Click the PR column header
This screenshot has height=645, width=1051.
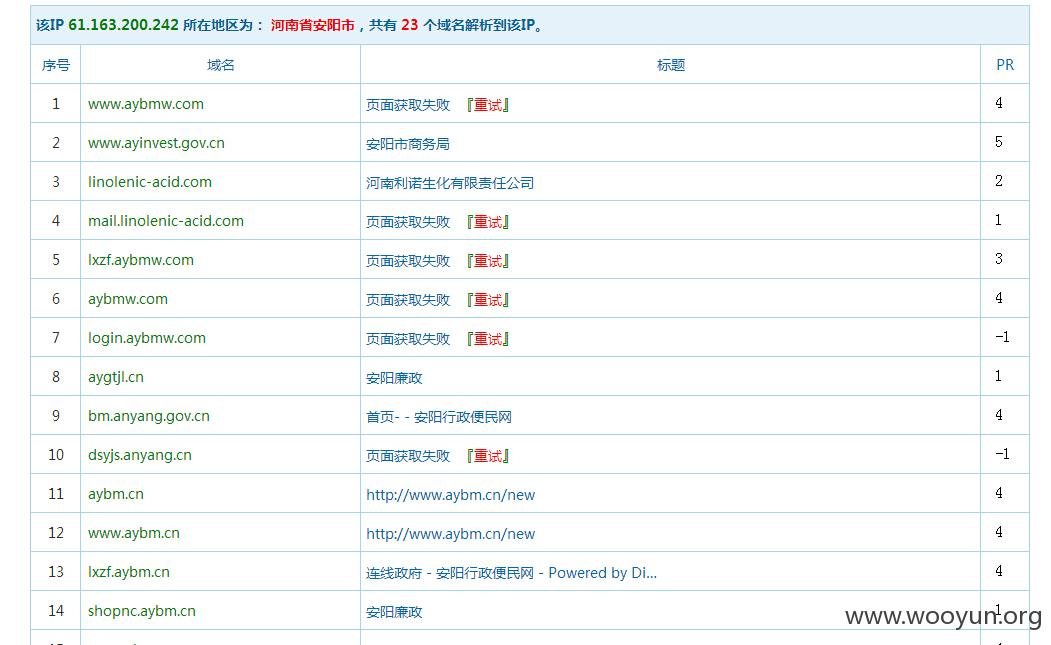pos(1005,65)
